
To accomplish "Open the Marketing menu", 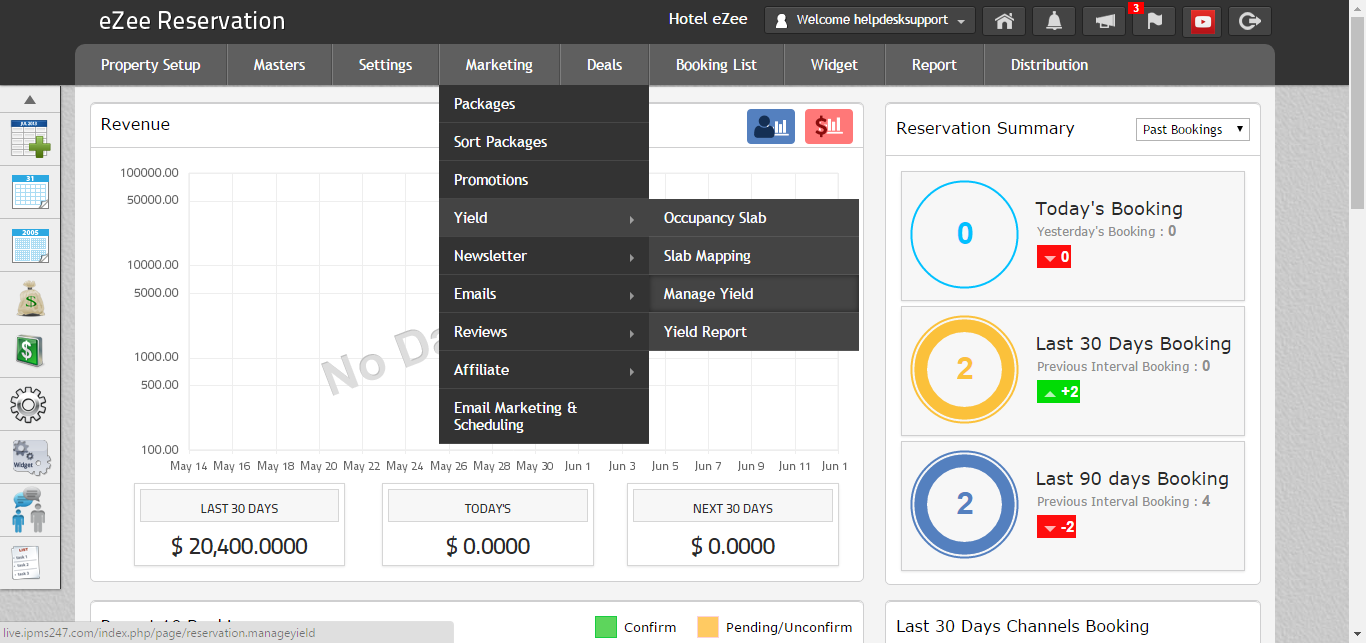I will coord(499,65).
